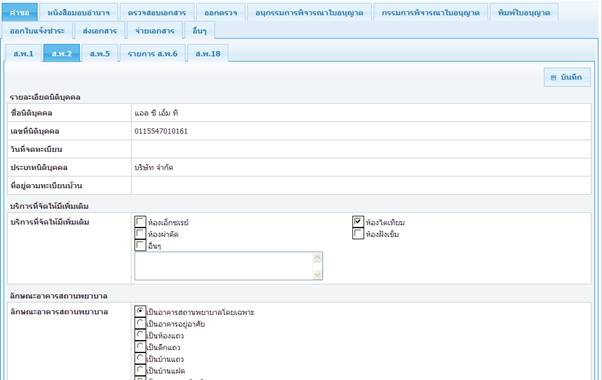Image resolution: width=602 pixels, height=380 pixels.
Task: Open the รายการ ส.พ.6 tab
Action: (x=153, y=53)
